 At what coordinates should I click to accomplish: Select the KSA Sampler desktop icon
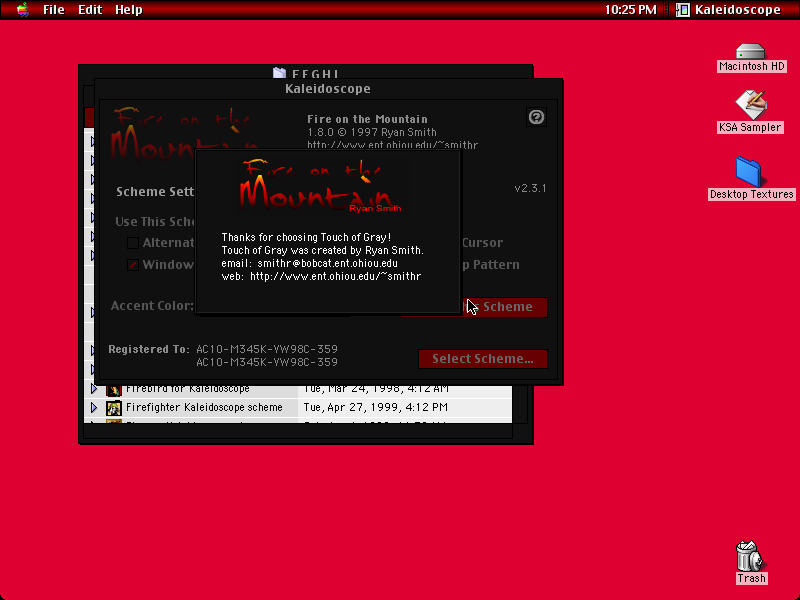751,105
